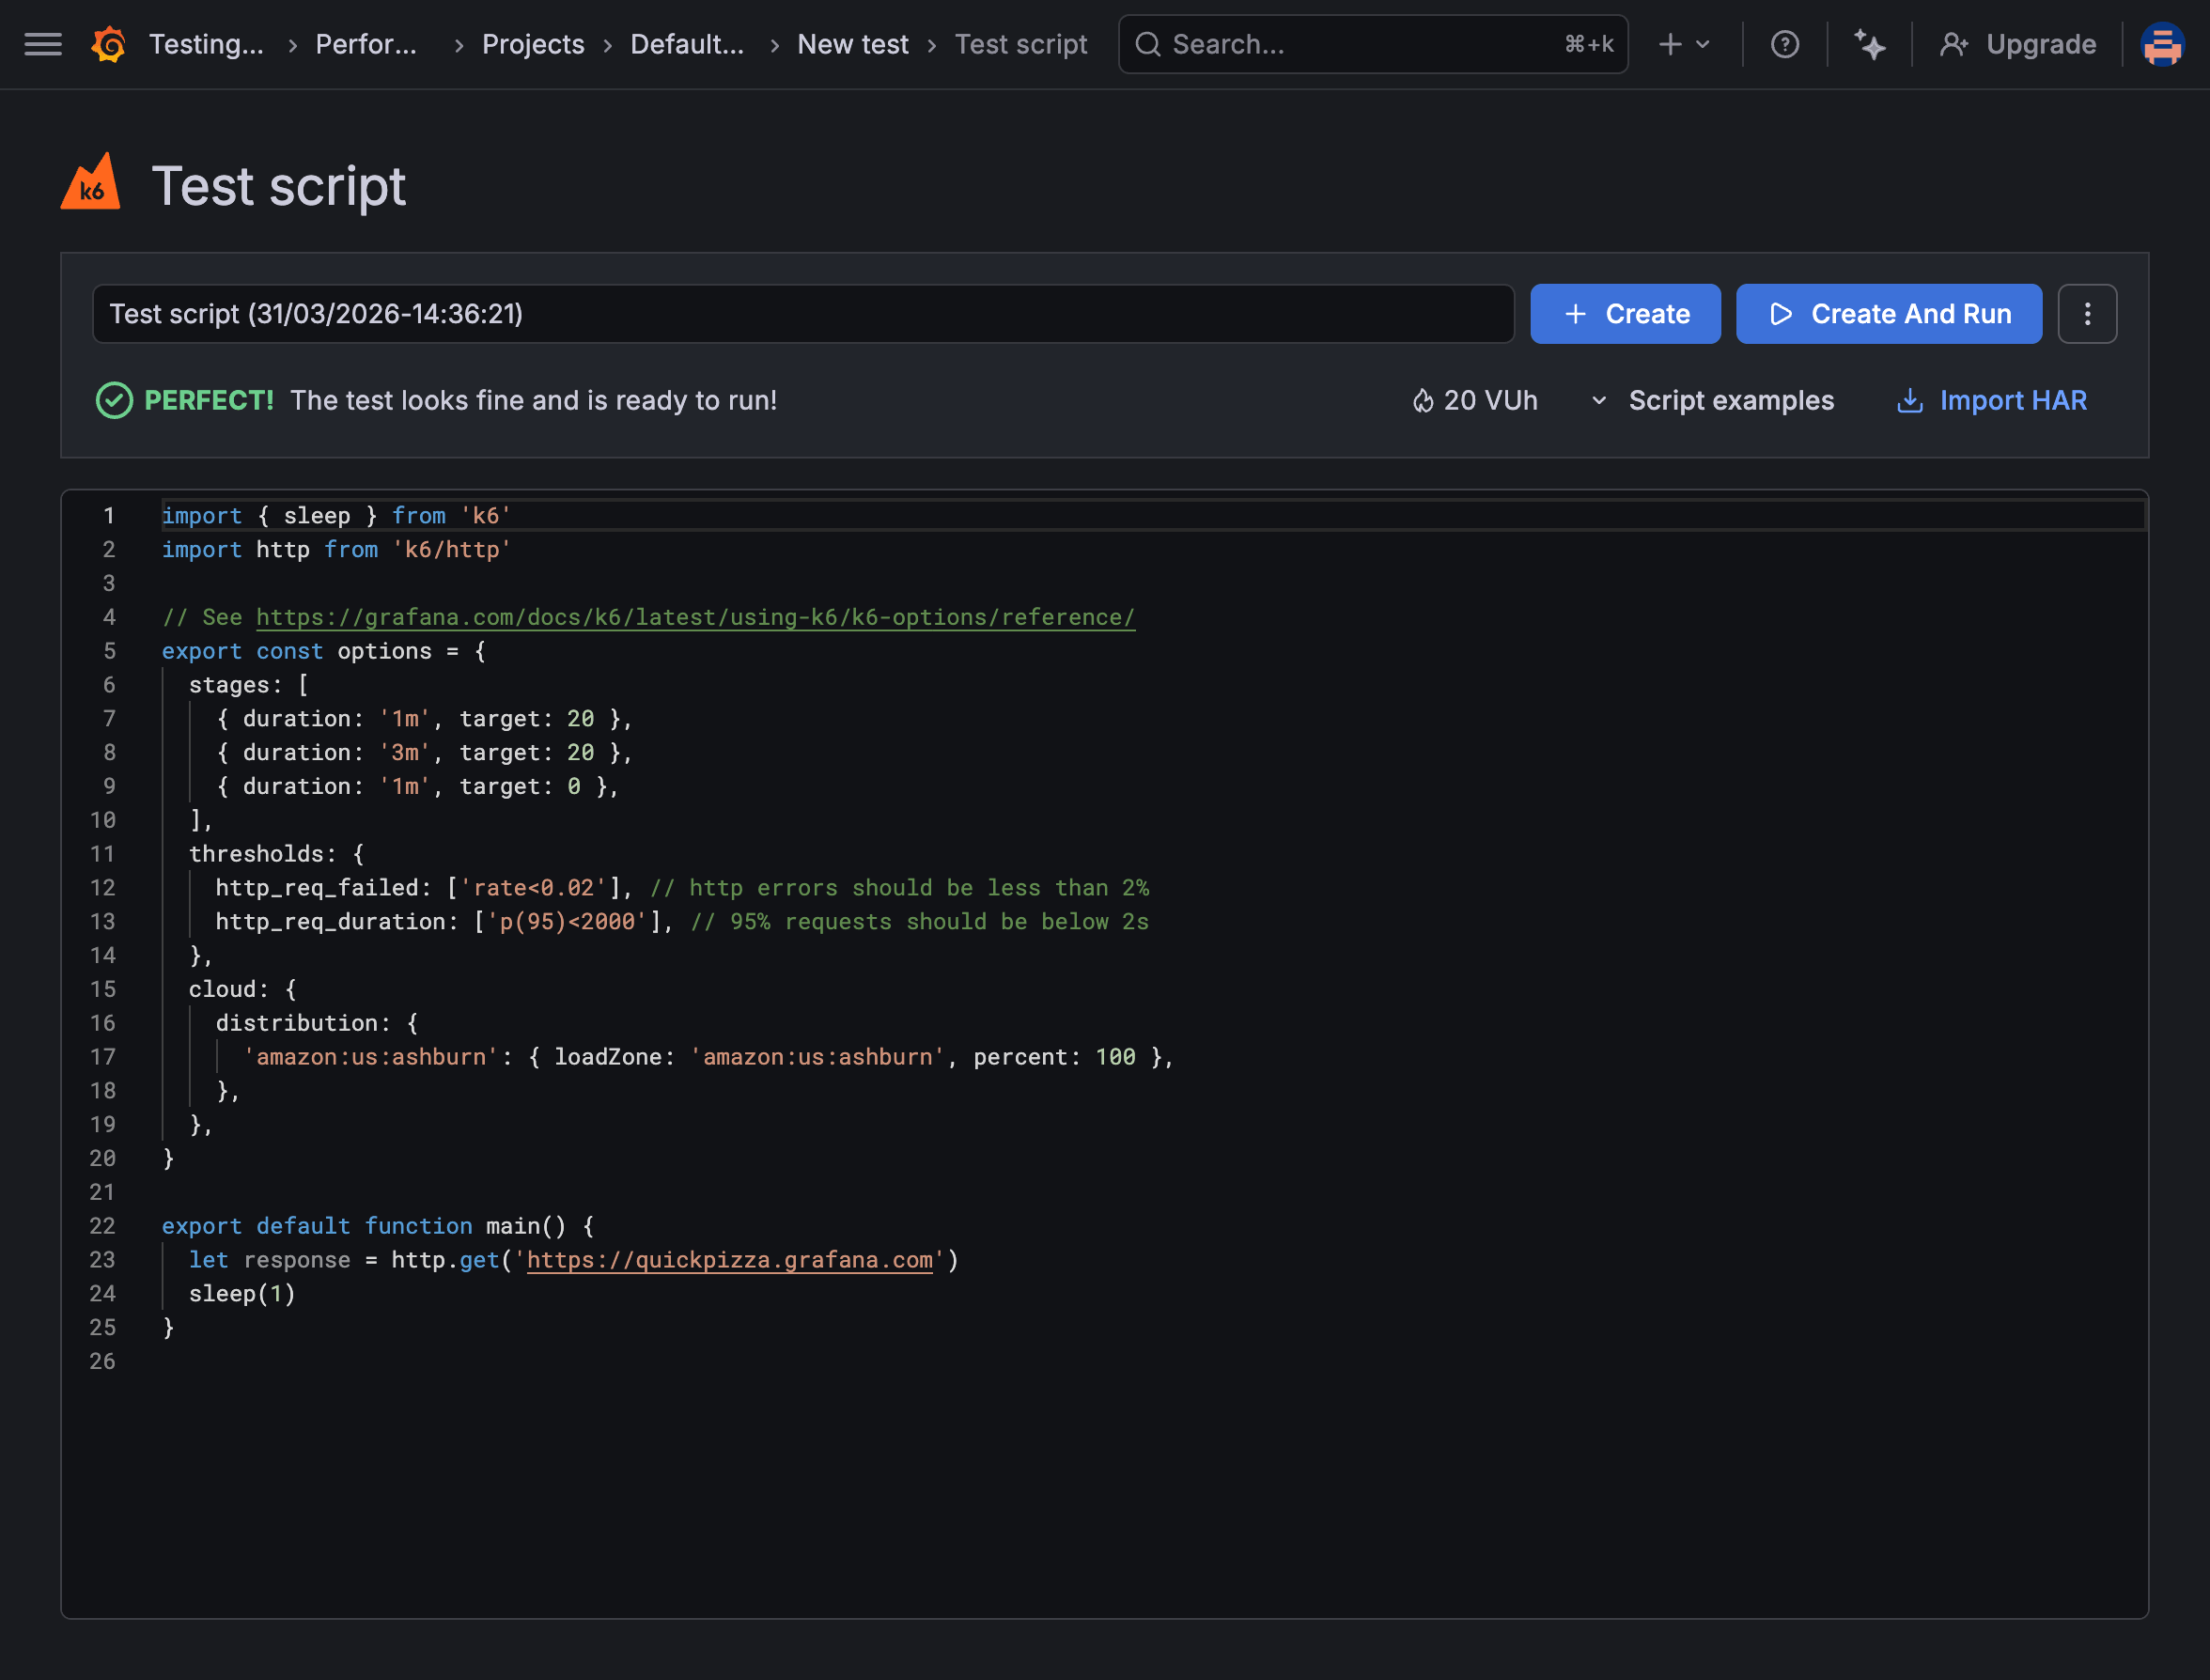This screenshot has height=1680, width=2210.
Task: Open the help question-mark icon
Action: click(1784, 44)
